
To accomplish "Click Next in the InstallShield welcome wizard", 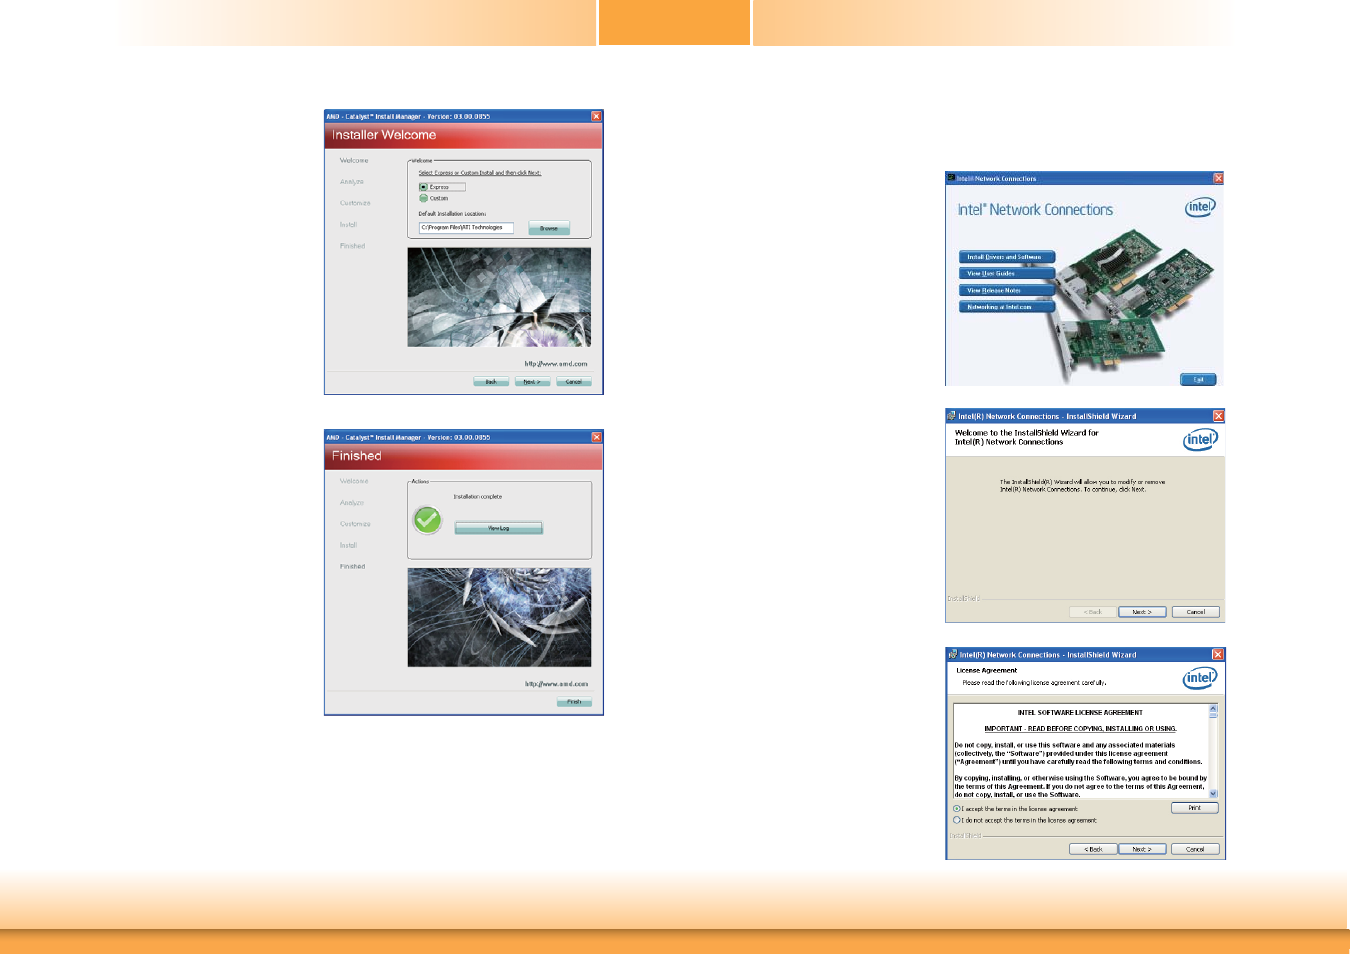I will click(x=1142, y=612).
